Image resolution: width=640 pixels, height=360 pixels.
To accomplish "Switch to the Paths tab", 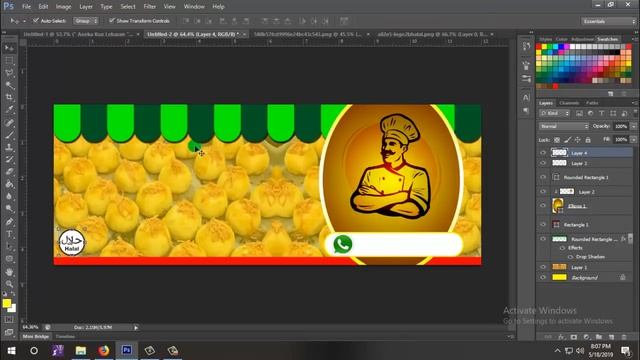I will pos(592,103).
